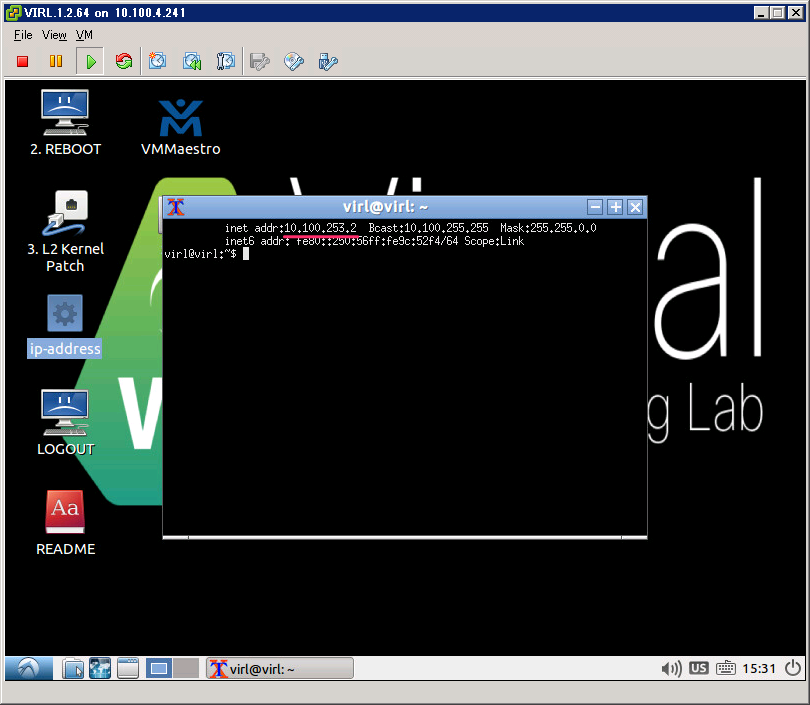
Task: Click the Revert to snapshot icon
Action: pyautogui.click(x=192, y=61)
